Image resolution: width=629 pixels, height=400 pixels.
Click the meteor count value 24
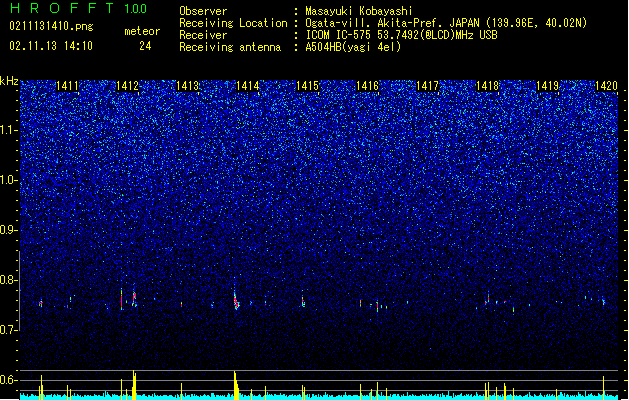(x=145, y=46)
